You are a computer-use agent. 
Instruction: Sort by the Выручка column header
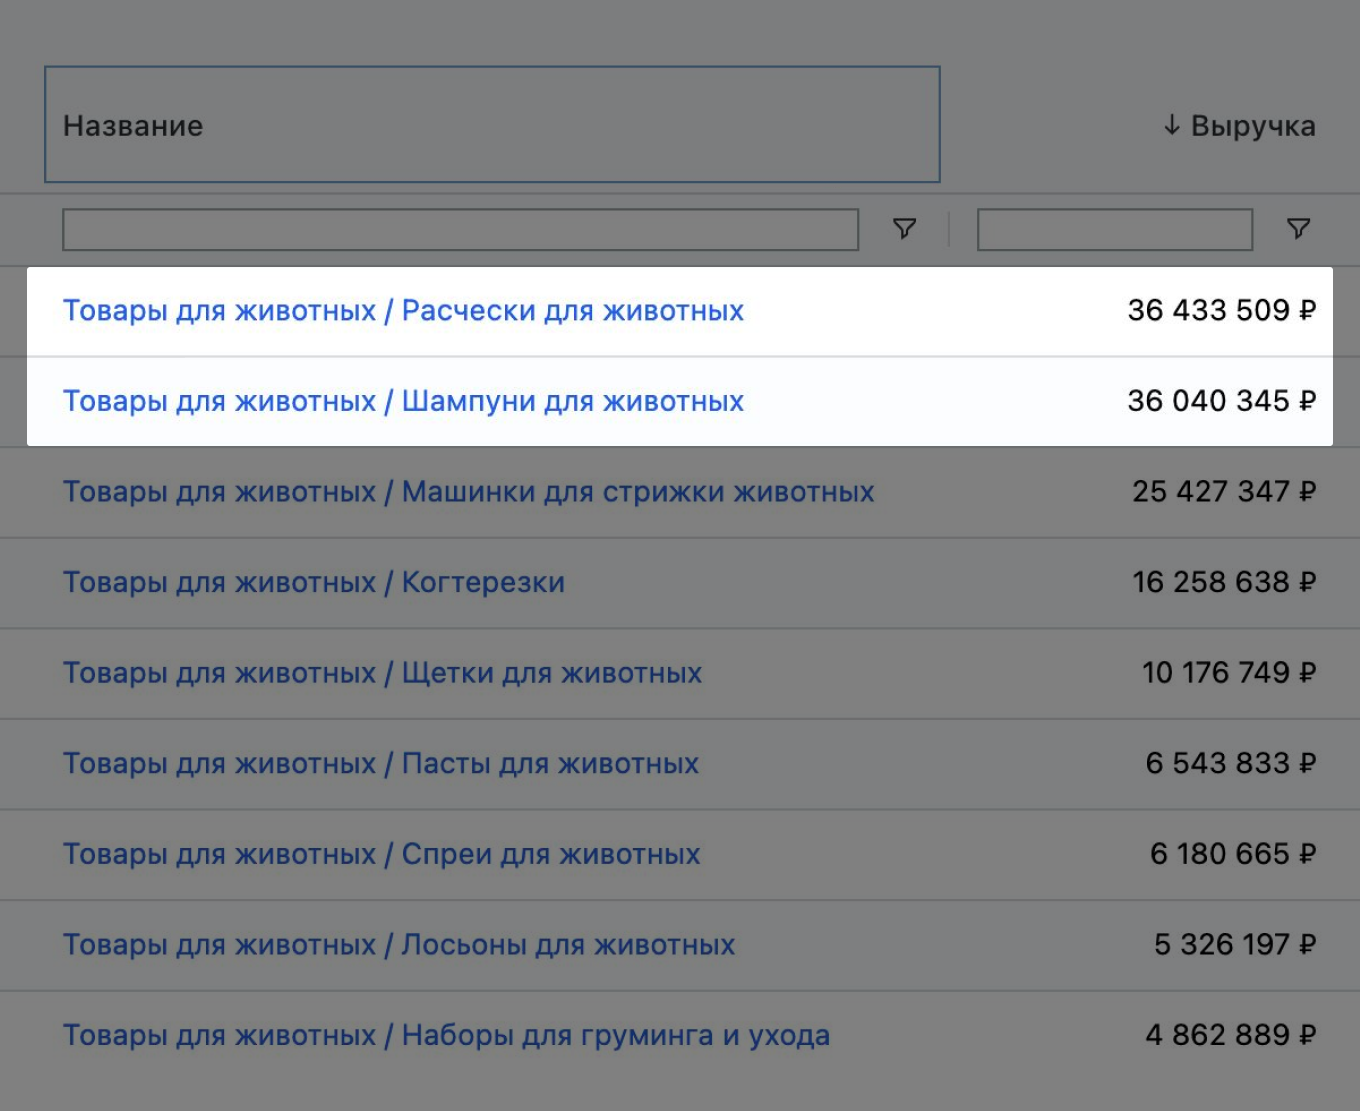1239,126
